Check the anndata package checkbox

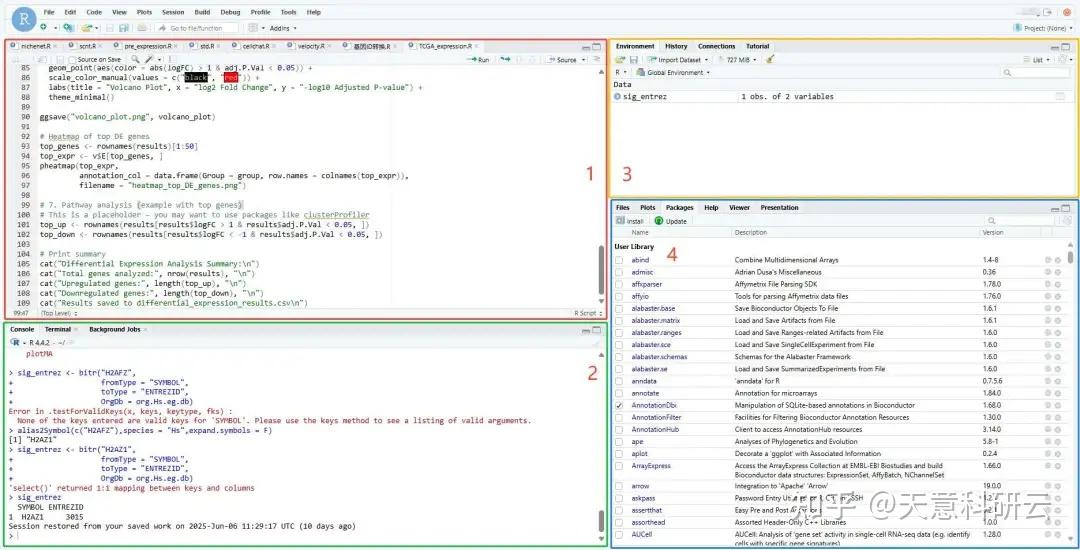[x=619, y=381]
